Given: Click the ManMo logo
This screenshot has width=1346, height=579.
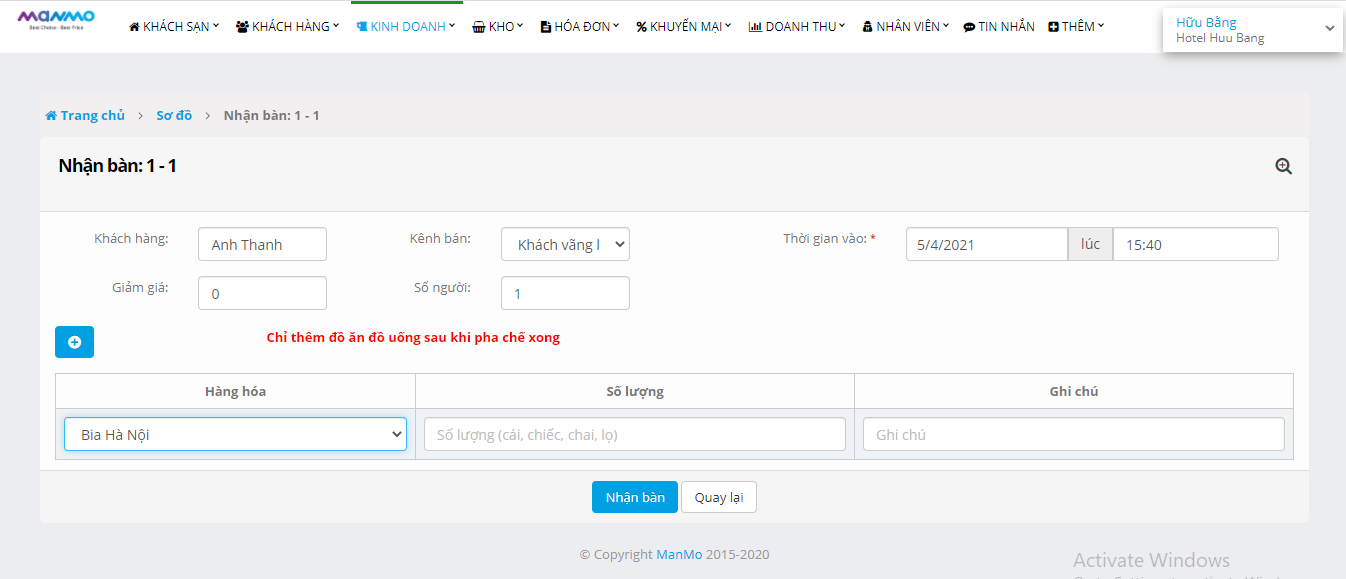Looking at the screenshot, I should point(56,20).
